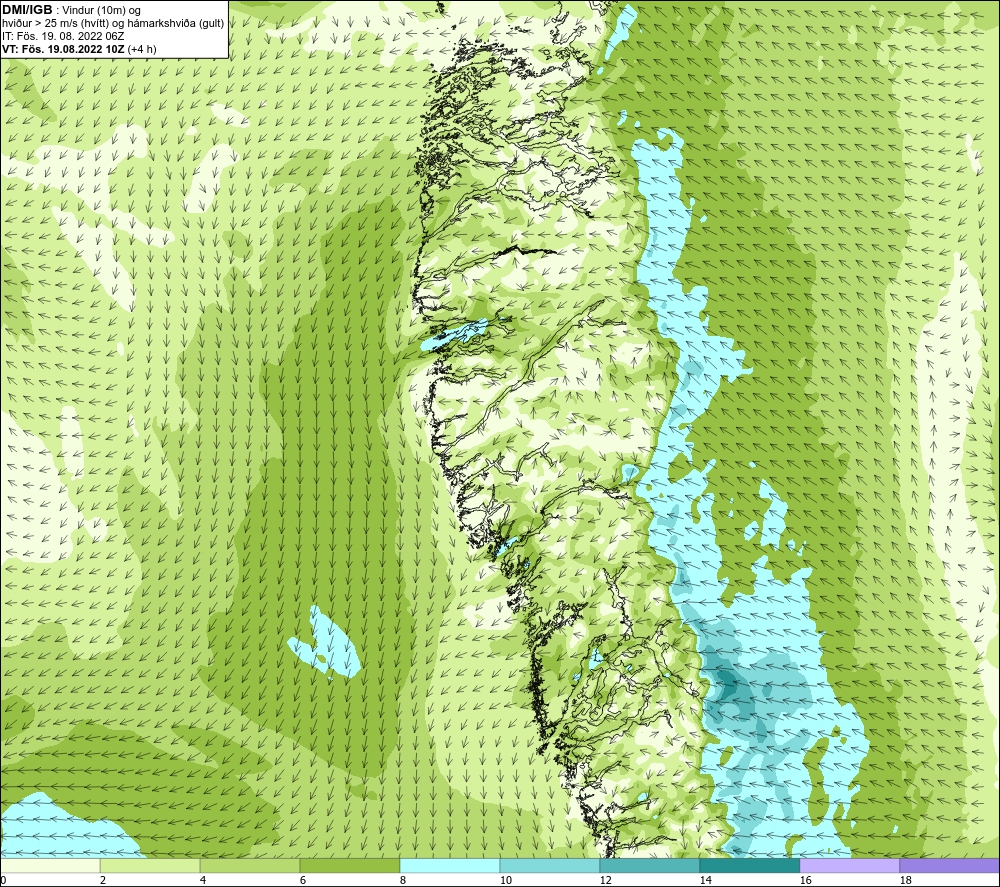
Task: Click the '2' scale label
Action: (103, 881)
